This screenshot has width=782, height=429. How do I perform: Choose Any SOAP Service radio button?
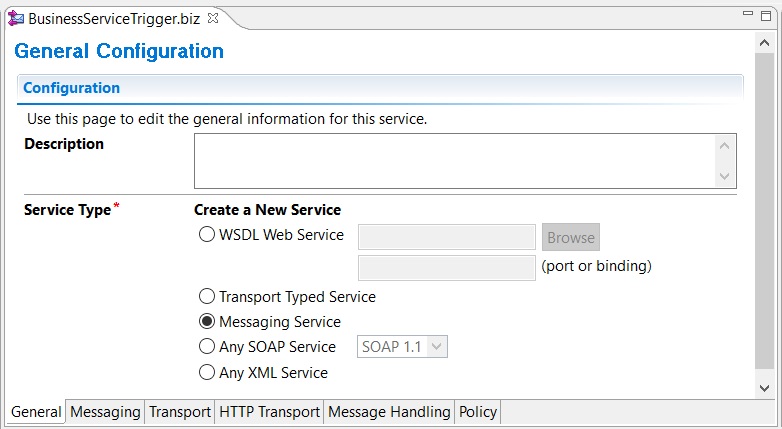pyautogui.click(x=206, y=346)
